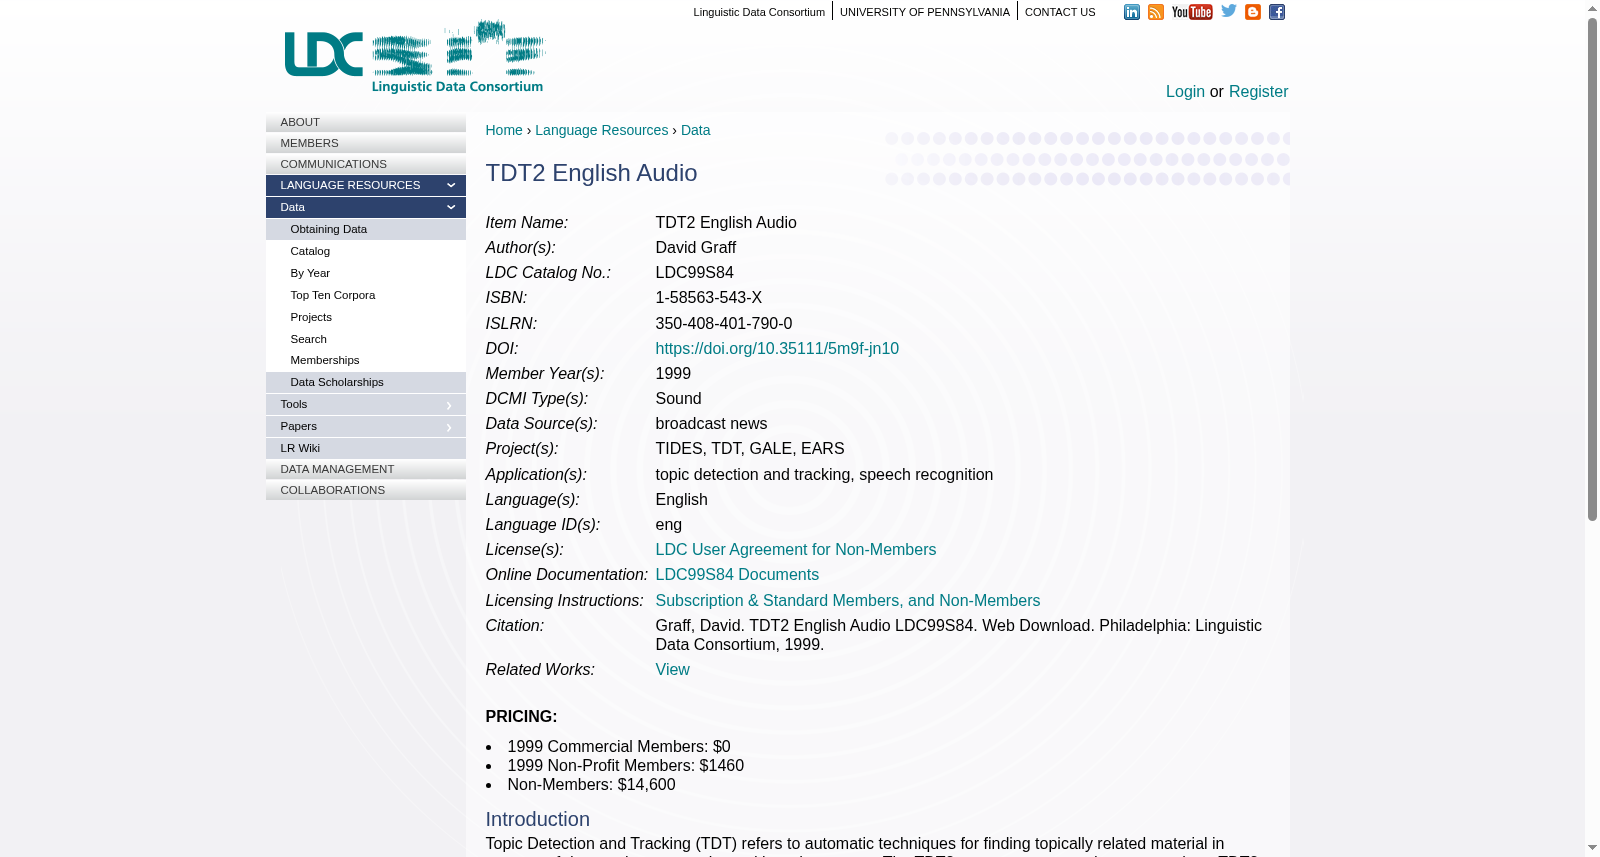Click the 1999 Non-Profit Members price line
The height and width of the screenshot is (857, 1600).
coord(626,766)
